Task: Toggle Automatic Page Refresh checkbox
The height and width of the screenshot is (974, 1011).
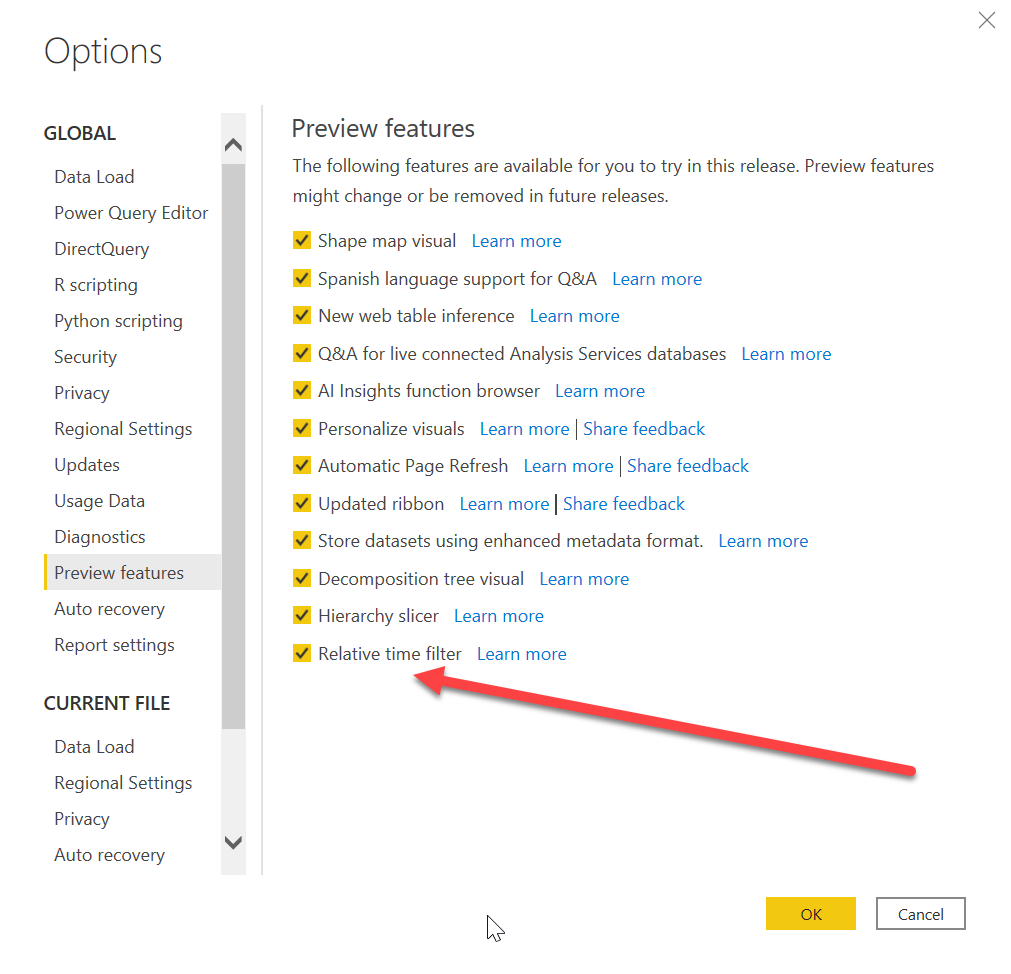Action: point(302,465)
